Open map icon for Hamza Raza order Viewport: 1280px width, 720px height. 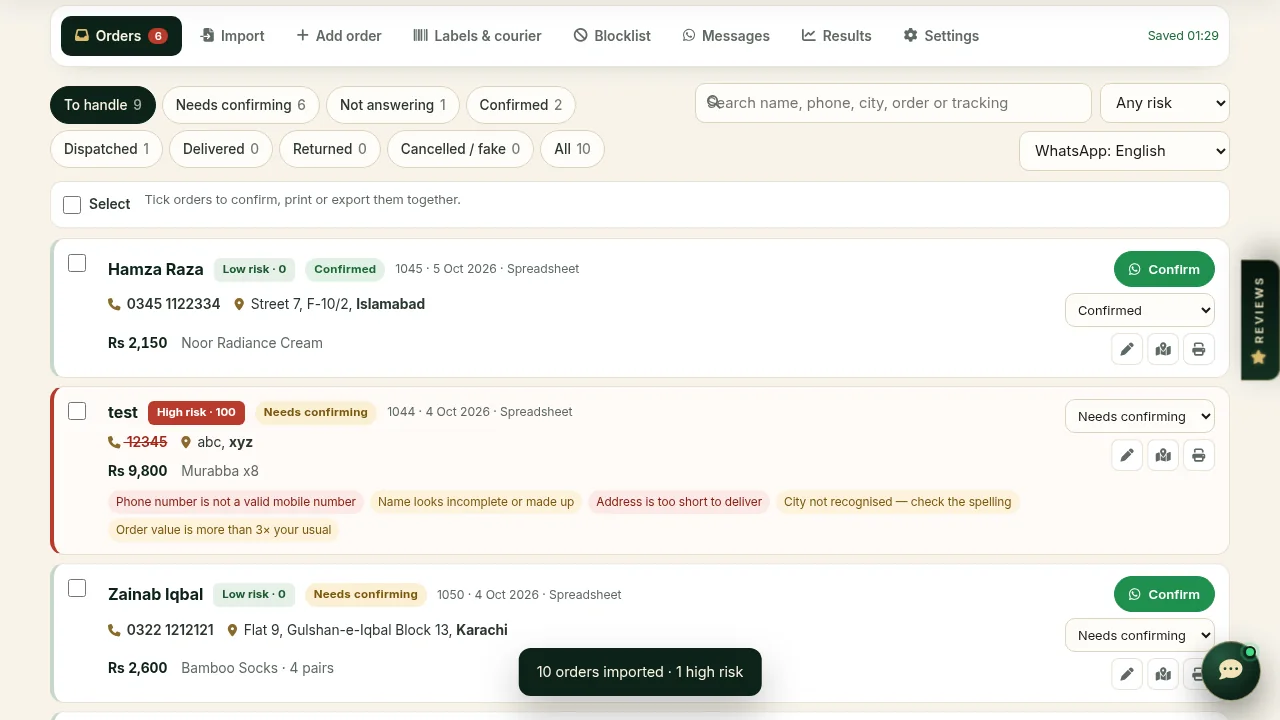coord(1163,349)
